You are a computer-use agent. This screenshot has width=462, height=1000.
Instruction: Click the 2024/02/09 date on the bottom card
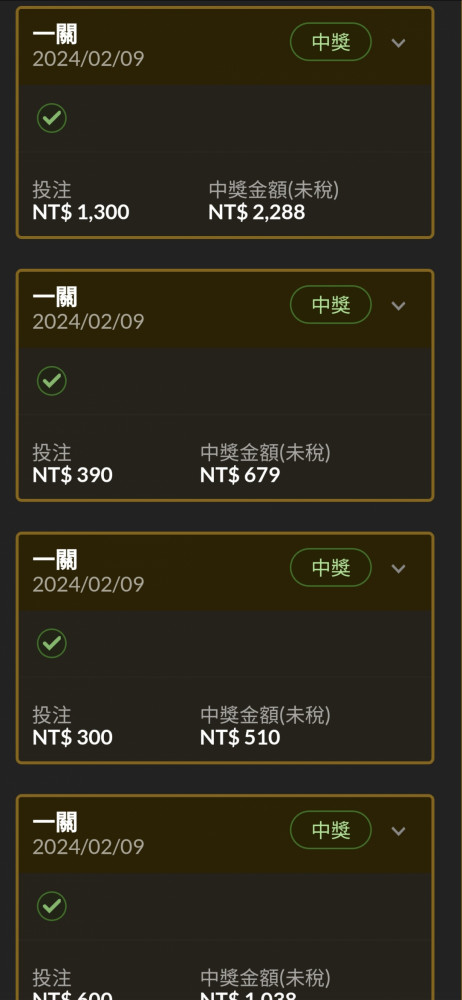click(88, 847)
